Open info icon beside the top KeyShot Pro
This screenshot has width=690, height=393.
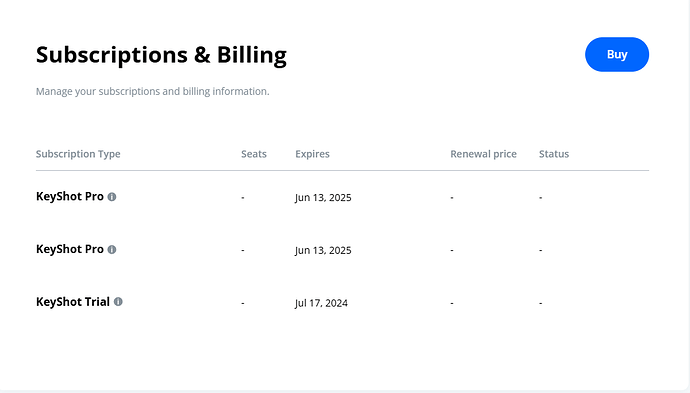(x=112, y=197)
